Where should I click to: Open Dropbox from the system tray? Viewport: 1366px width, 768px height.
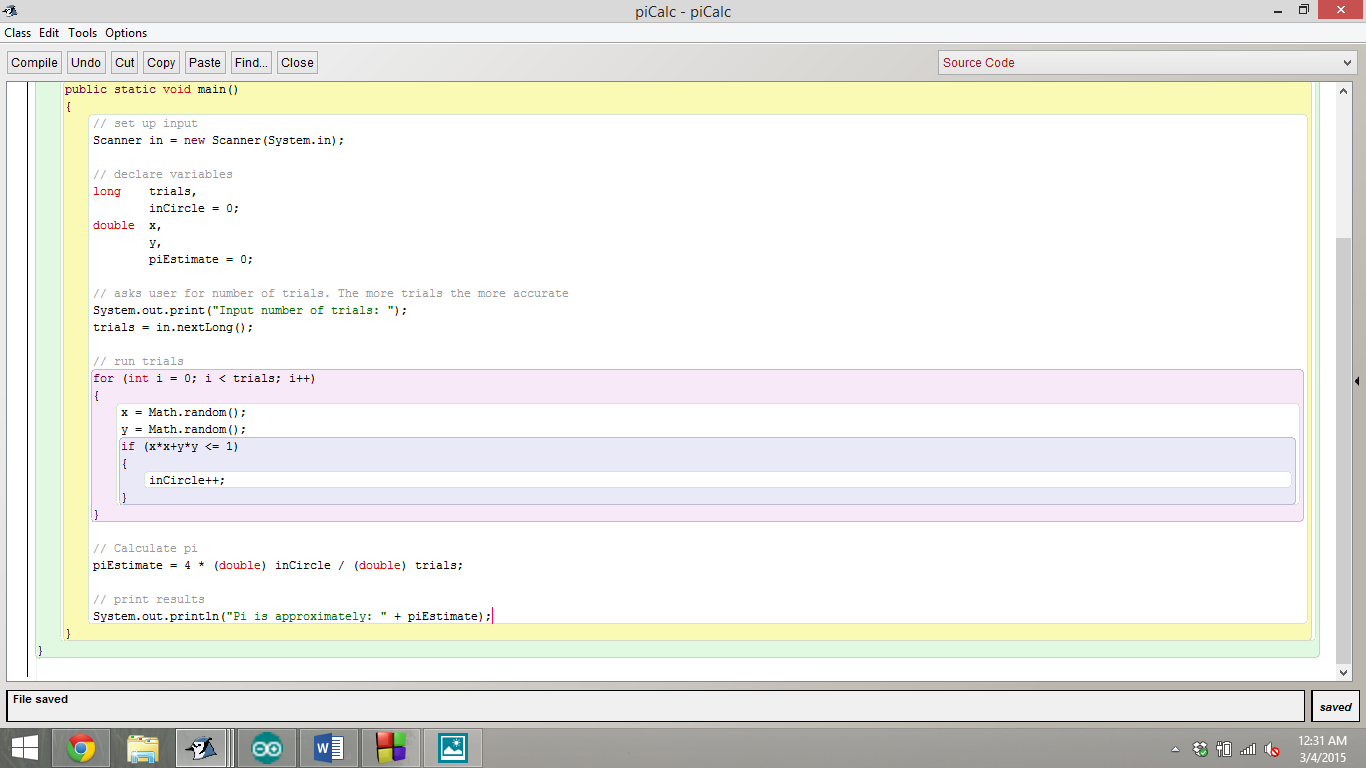tap(1198, 747)
